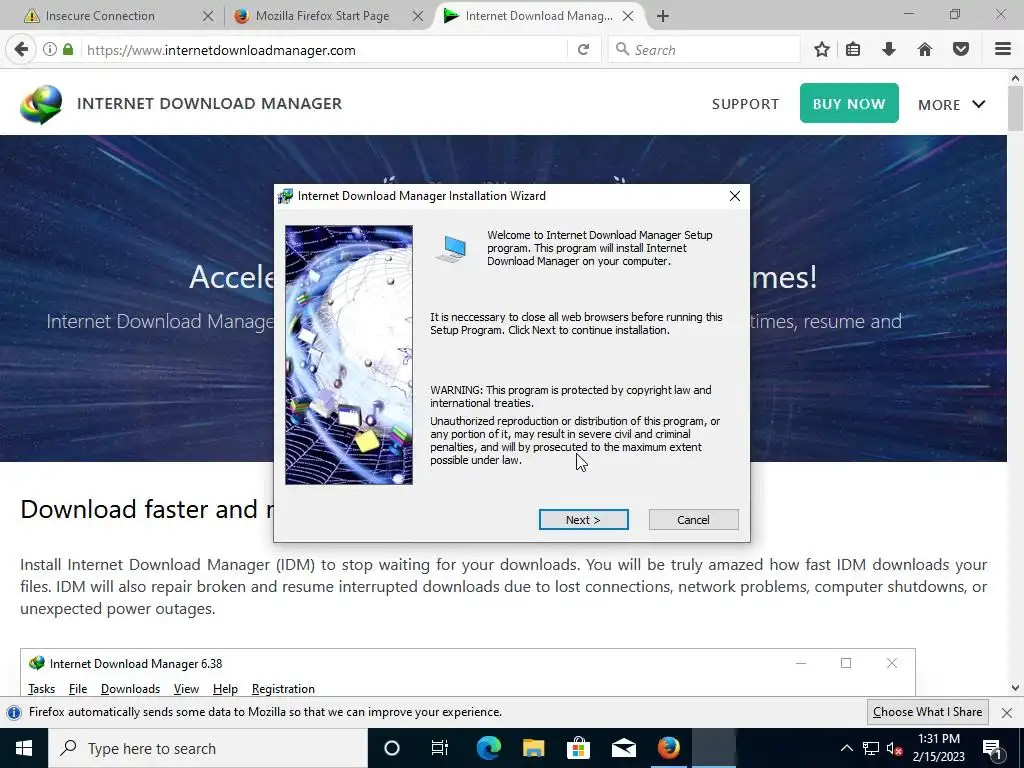Close the Insecure Connection tab

[208, 16]
